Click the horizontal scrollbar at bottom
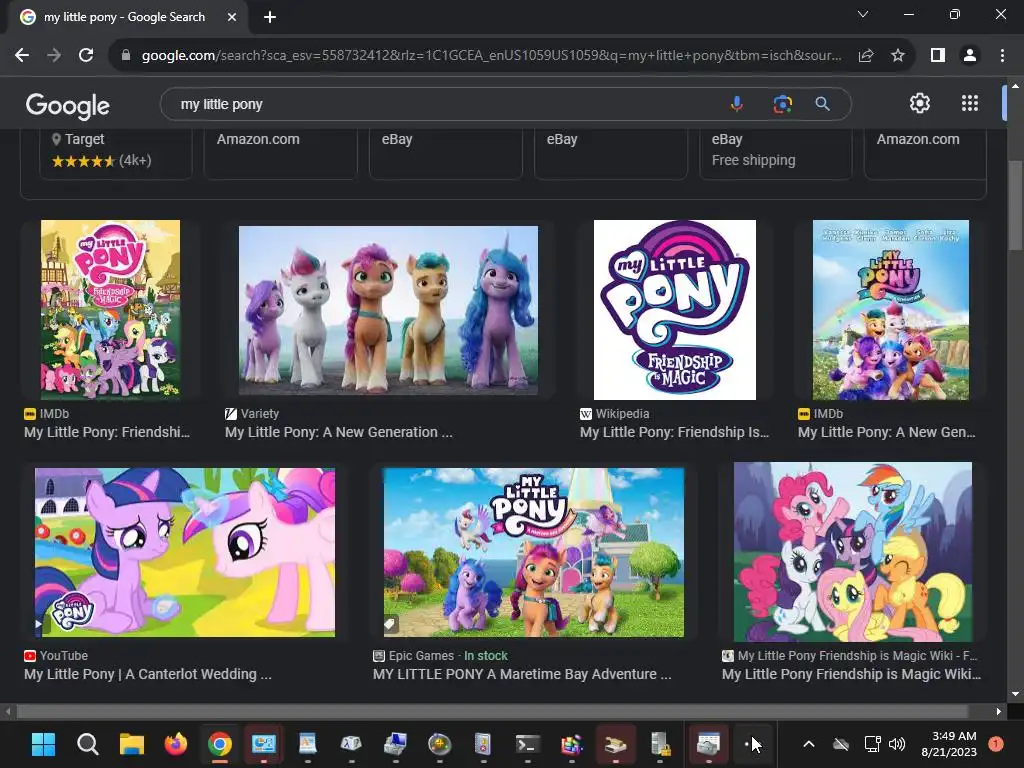This screenshot has width=1024, height=768. tap(493, 711)
